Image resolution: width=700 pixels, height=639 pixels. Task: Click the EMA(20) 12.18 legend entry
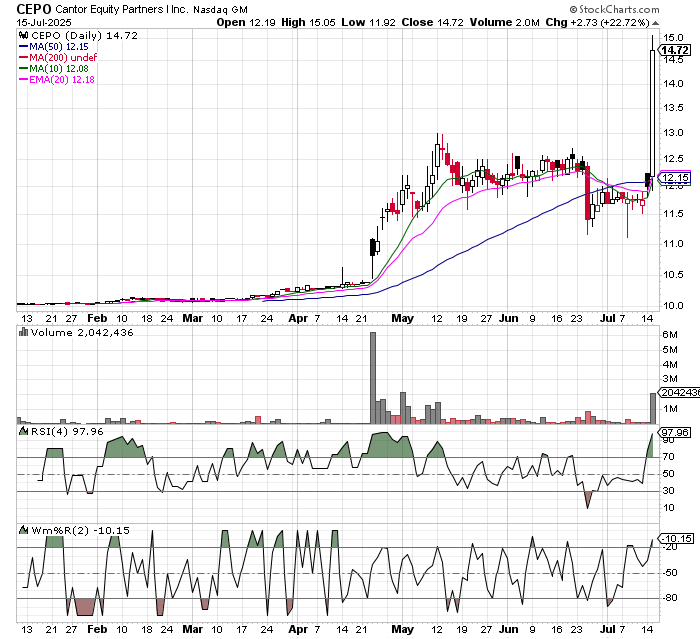57,79
